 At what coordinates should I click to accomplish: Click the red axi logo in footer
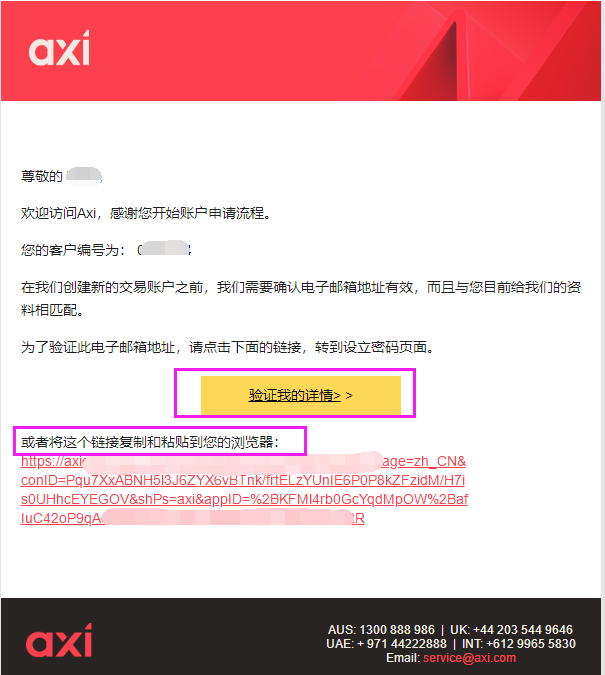(59, 640)
